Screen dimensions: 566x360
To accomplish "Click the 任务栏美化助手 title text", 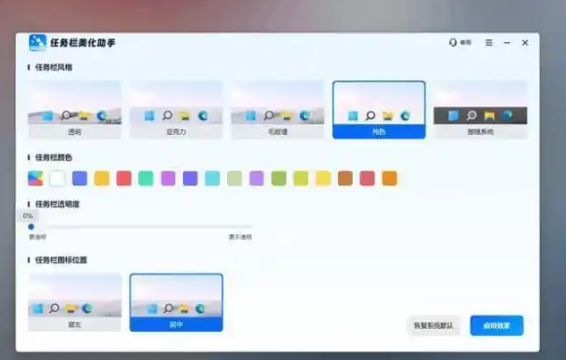I will pos(83,43).
